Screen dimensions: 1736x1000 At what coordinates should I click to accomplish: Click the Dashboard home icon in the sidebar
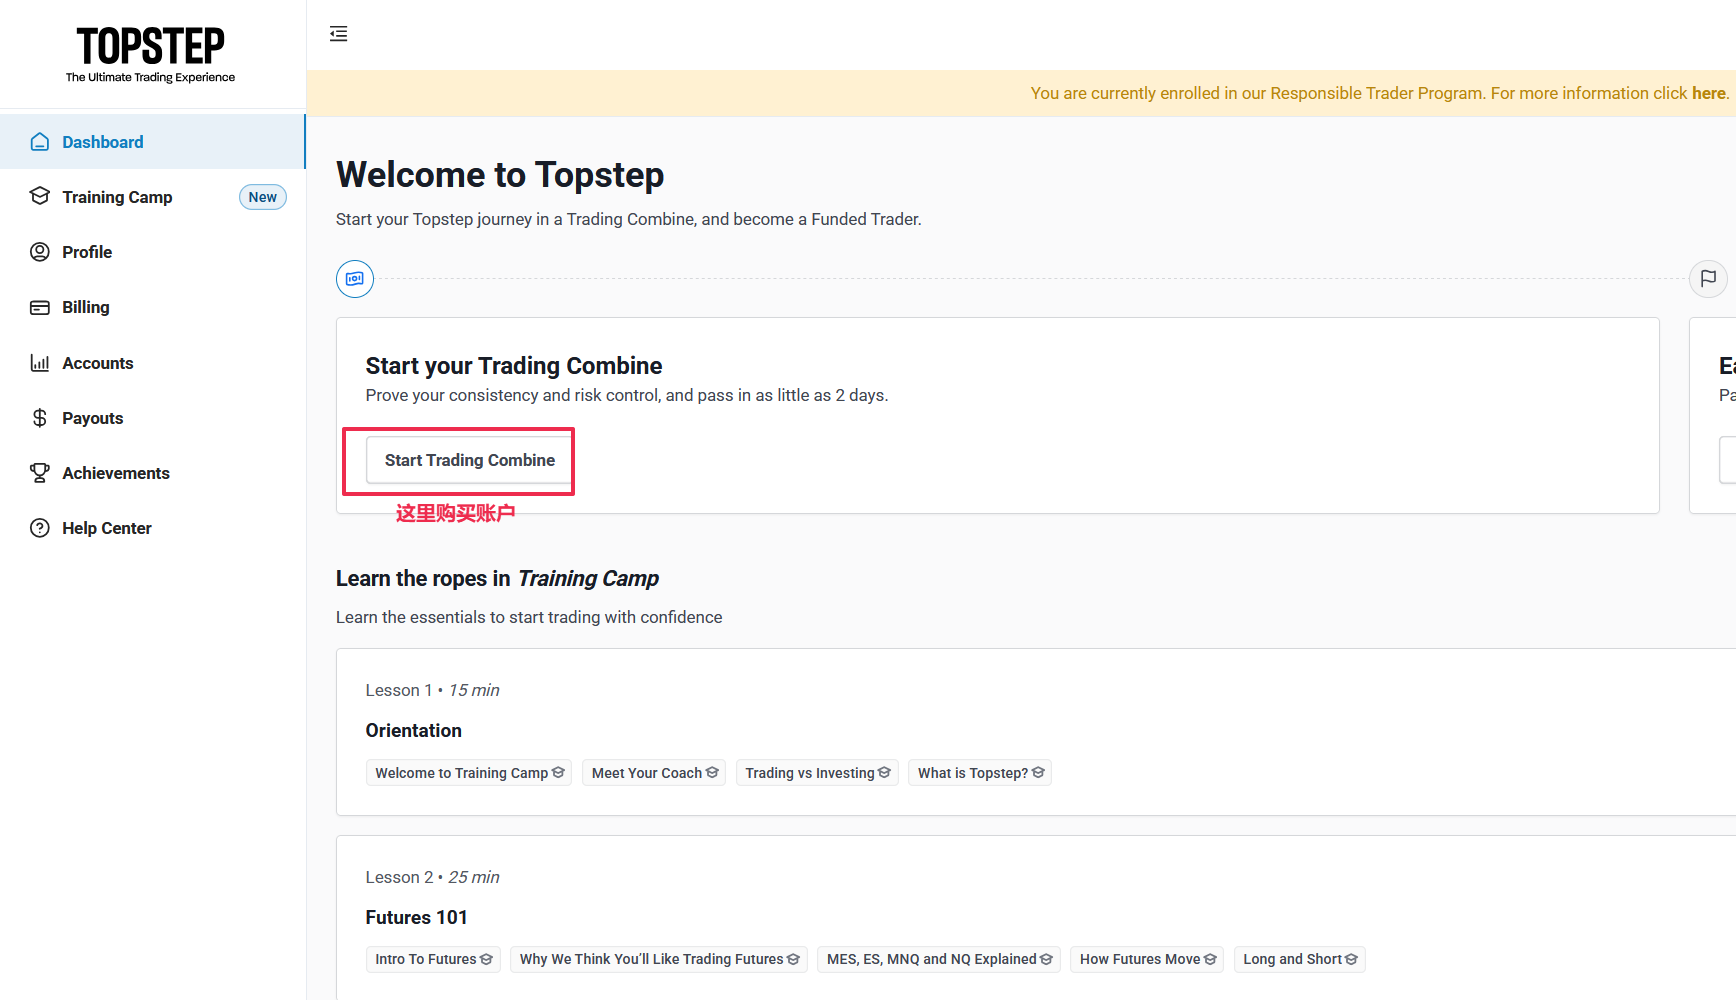(40, 142)
